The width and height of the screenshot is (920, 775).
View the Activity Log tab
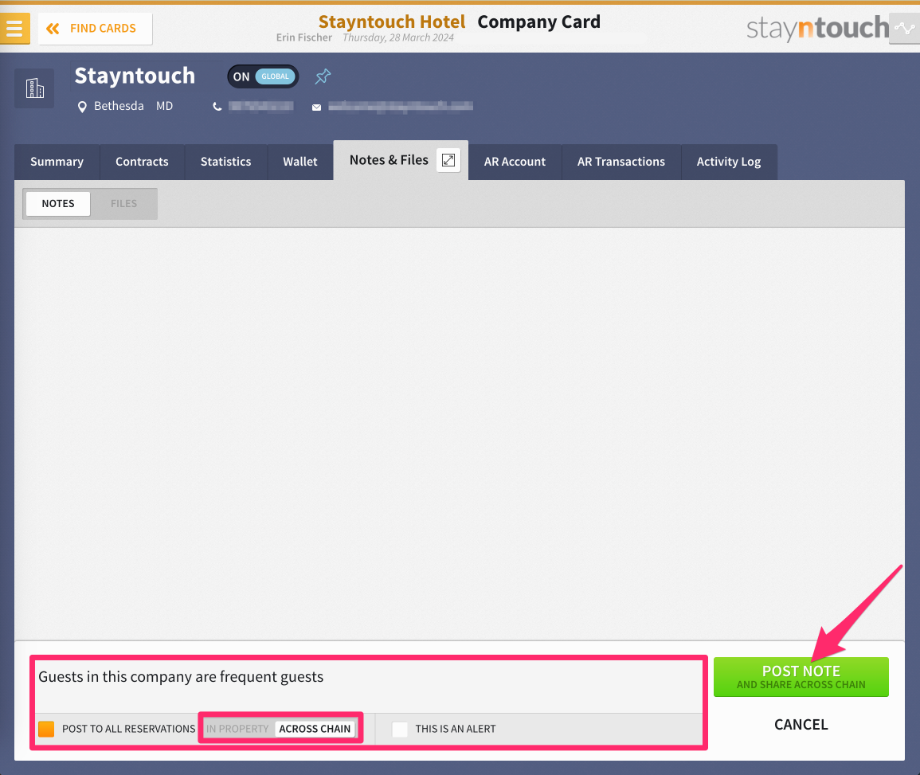pos(729,162)
